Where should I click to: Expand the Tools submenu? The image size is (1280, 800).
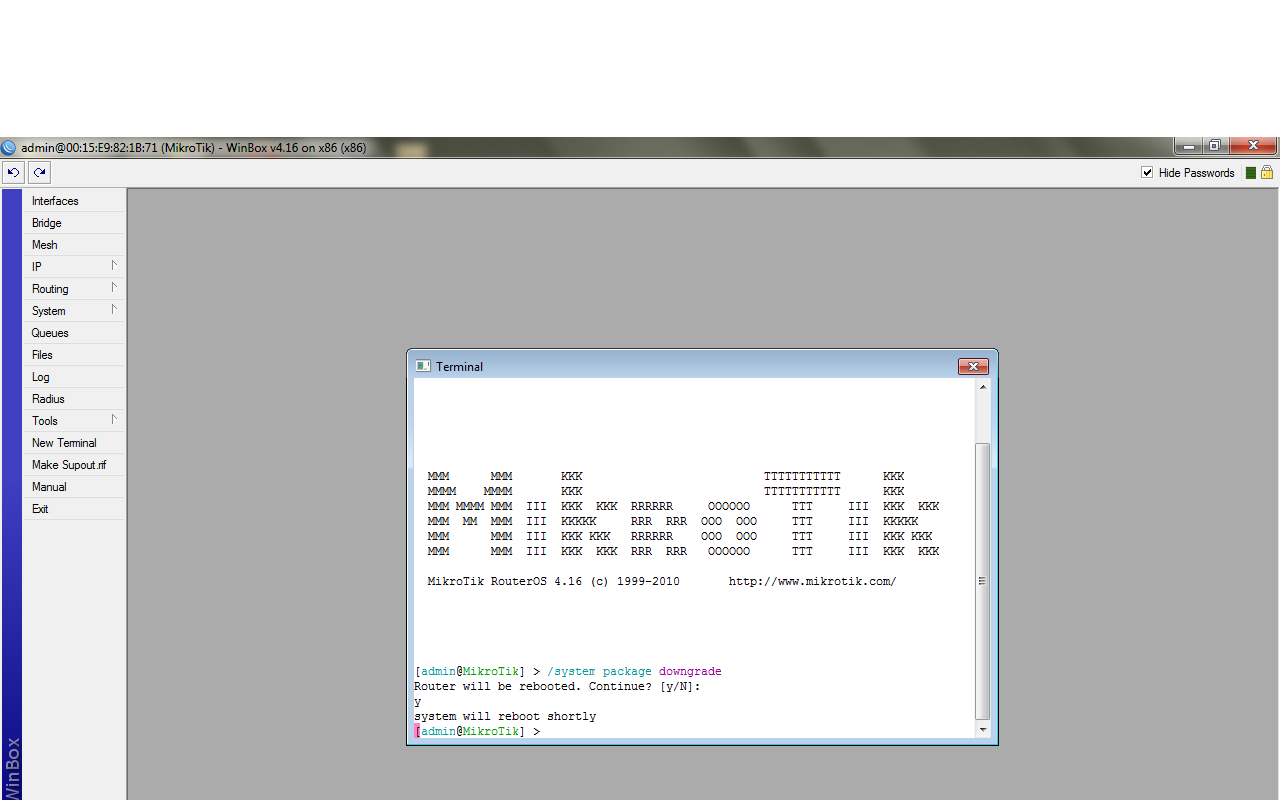pyautogui.click(x=75, y=421)
